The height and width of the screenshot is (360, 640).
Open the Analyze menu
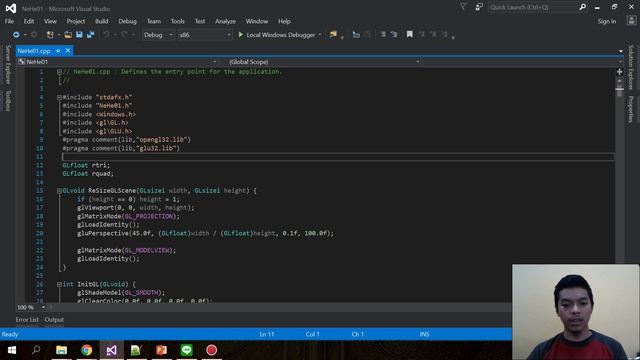225,21
